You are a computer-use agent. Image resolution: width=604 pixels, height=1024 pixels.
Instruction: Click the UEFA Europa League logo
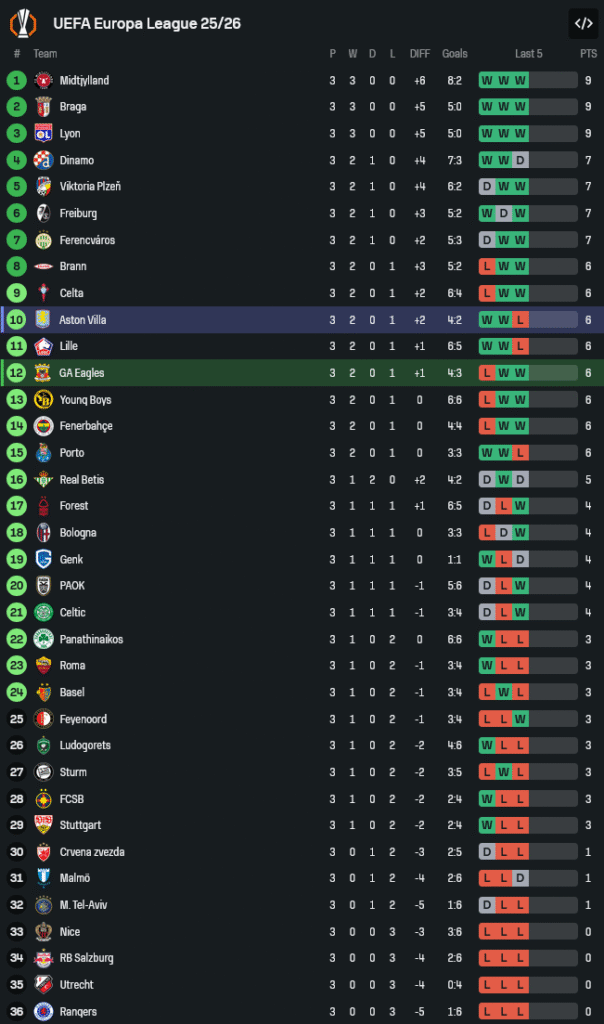click(25, 23)
